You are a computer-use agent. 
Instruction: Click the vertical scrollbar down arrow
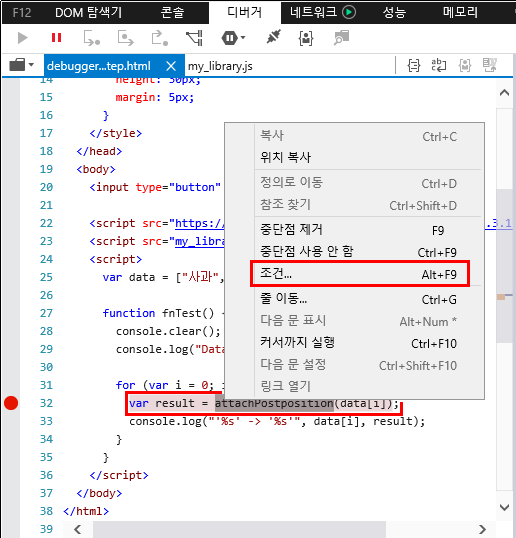click(x=504, y=507)
